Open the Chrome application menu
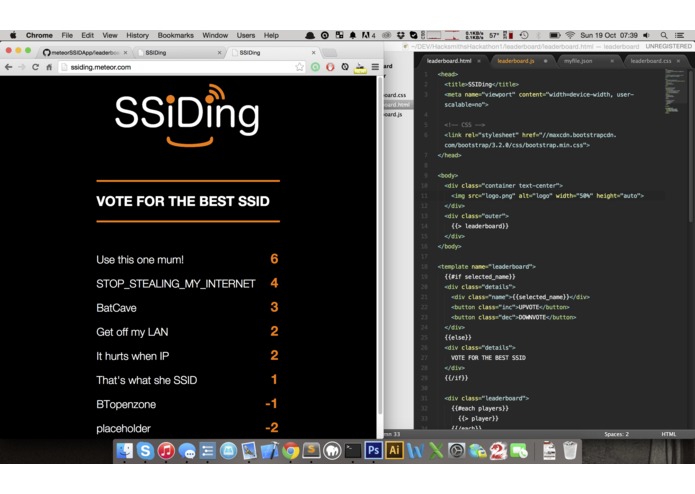This screenshot has width=695, height=494. coord(39,35)
